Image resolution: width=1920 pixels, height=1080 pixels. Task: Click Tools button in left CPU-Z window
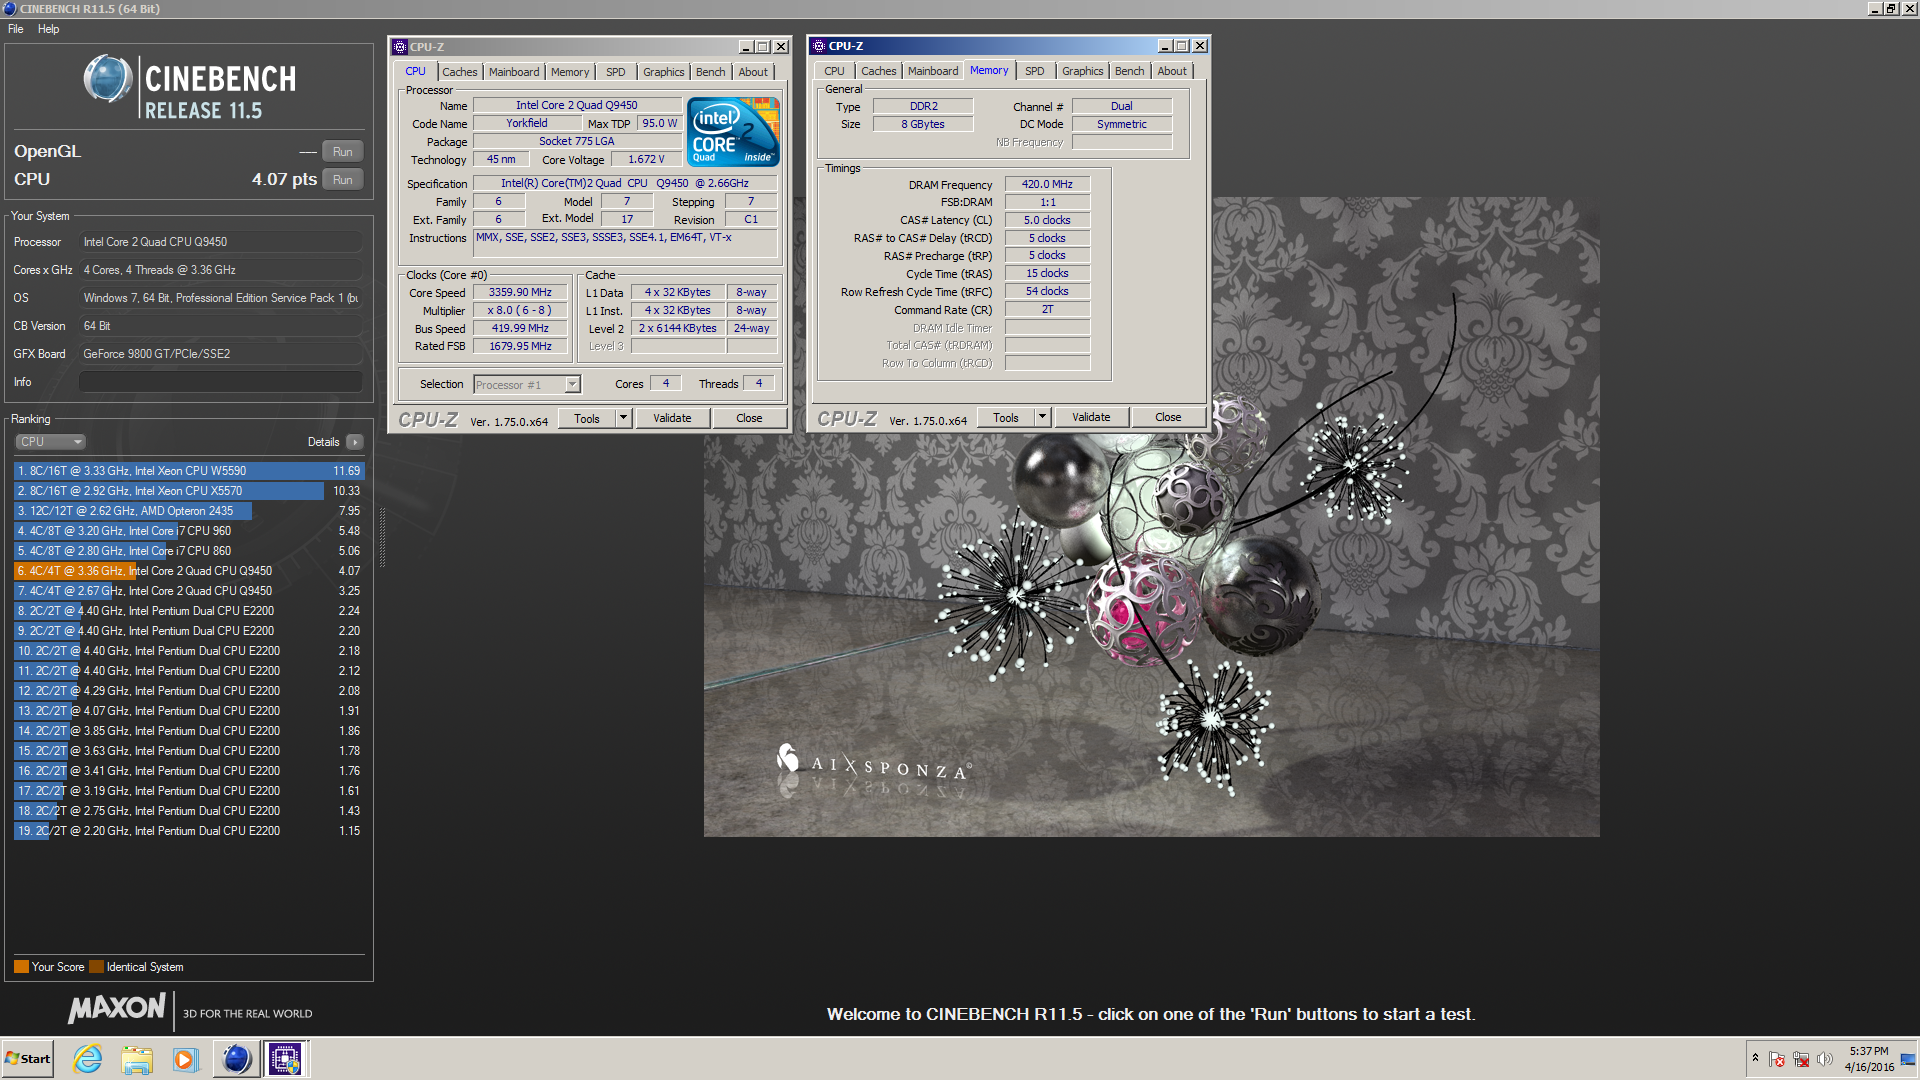click(587, 418)
